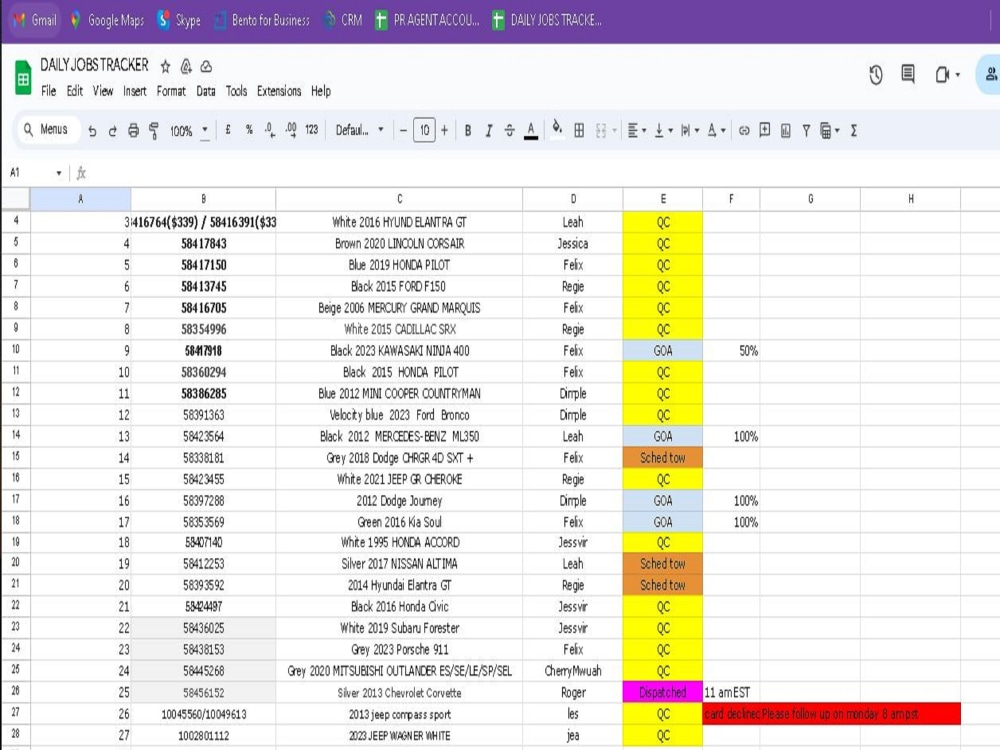Image resolution: width=1000 pixels, height=750 pixels.
Task: Open the Skype bookmark
Action: (179, 20)
